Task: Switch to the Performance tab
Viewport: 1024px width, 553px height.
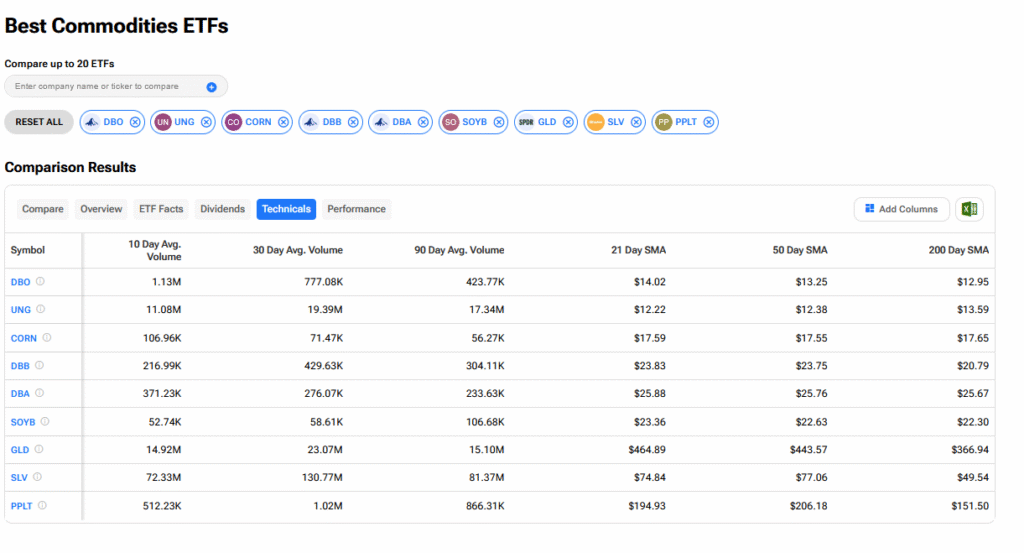Action: pyautogui.click(x=357, y=209)
